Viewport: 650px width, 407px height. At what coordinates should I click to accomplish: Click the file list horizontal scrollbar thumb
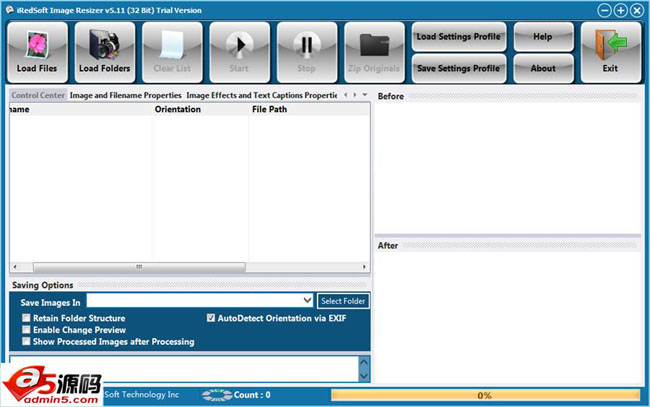click(139, 267)
